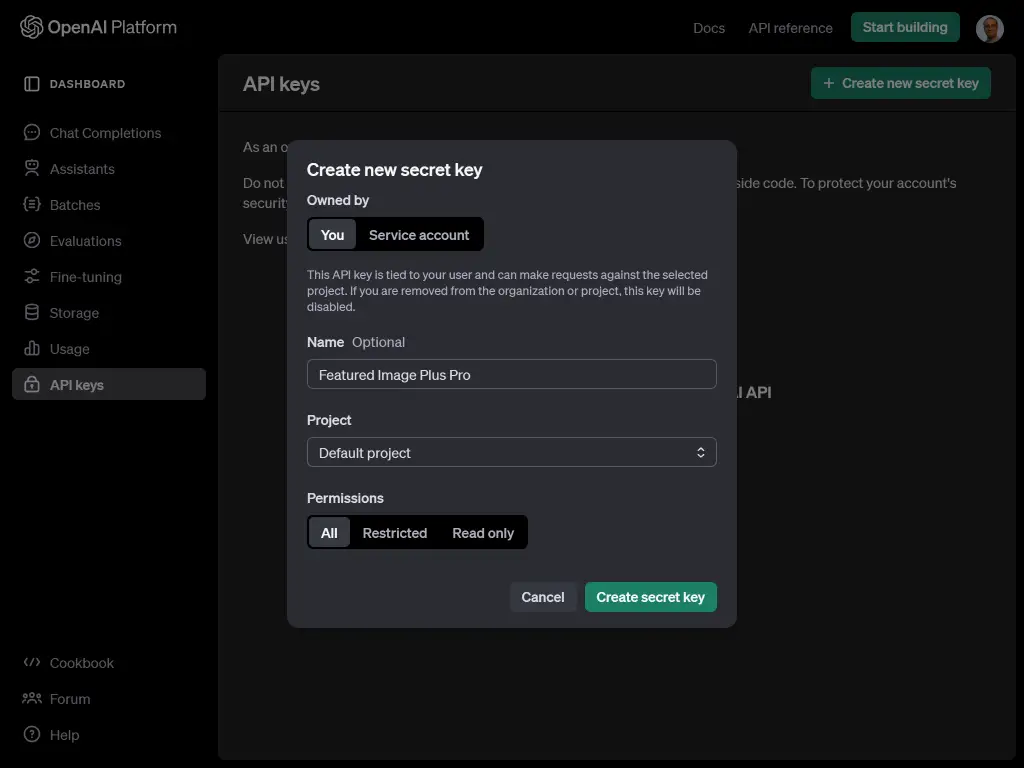Open Fine-tuning section
1024x768 pixels.
(x=108, y=276)
